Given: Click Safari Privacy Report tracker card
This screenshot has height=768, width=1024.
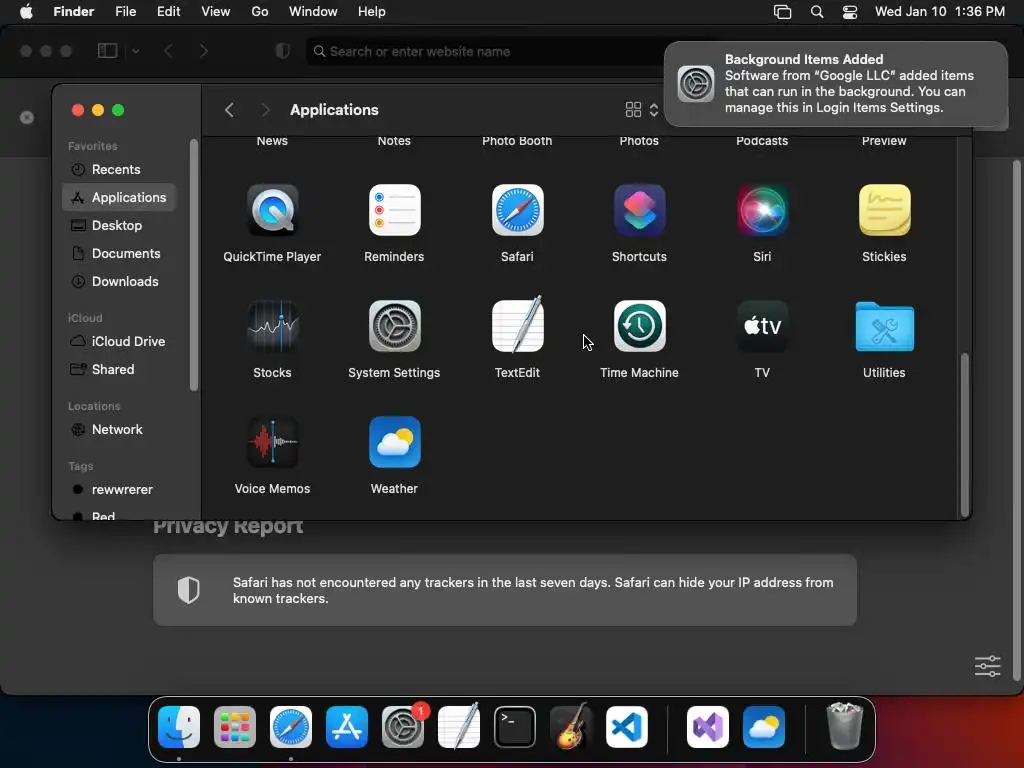Looking at the screenshot, I should click(505, 590).
